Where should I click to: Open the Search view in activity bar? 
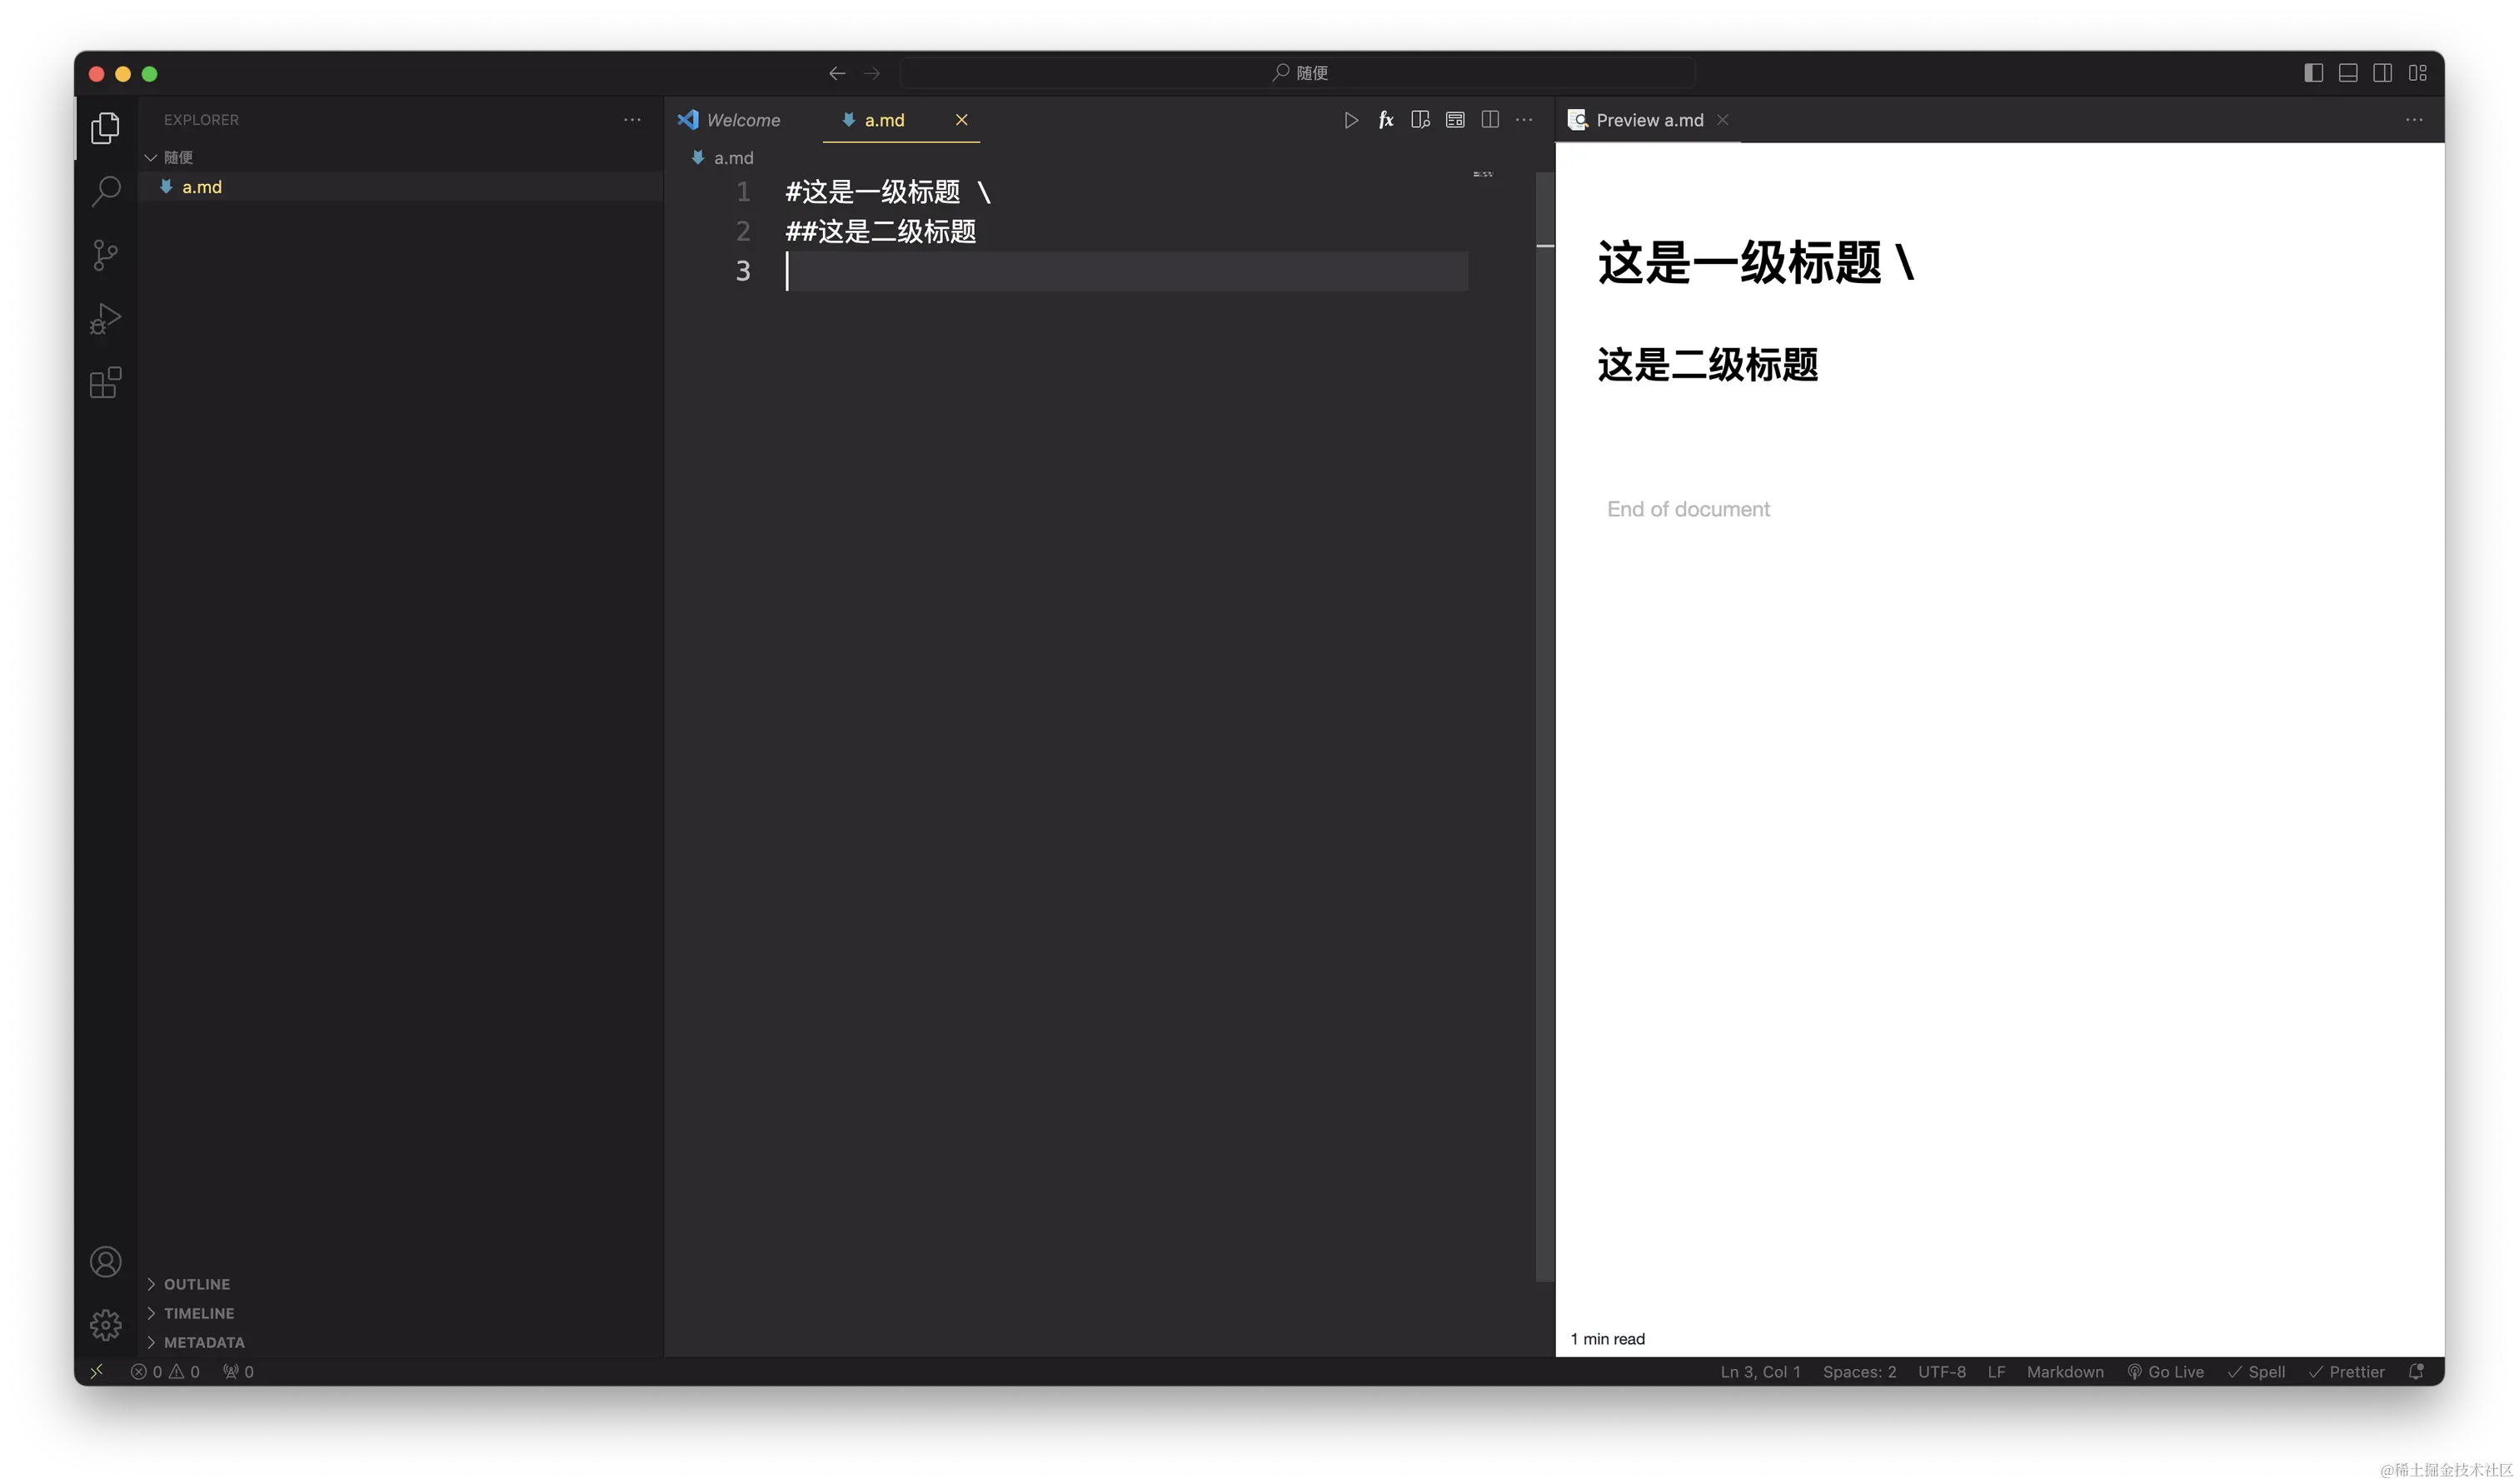(x=105, y=191)
